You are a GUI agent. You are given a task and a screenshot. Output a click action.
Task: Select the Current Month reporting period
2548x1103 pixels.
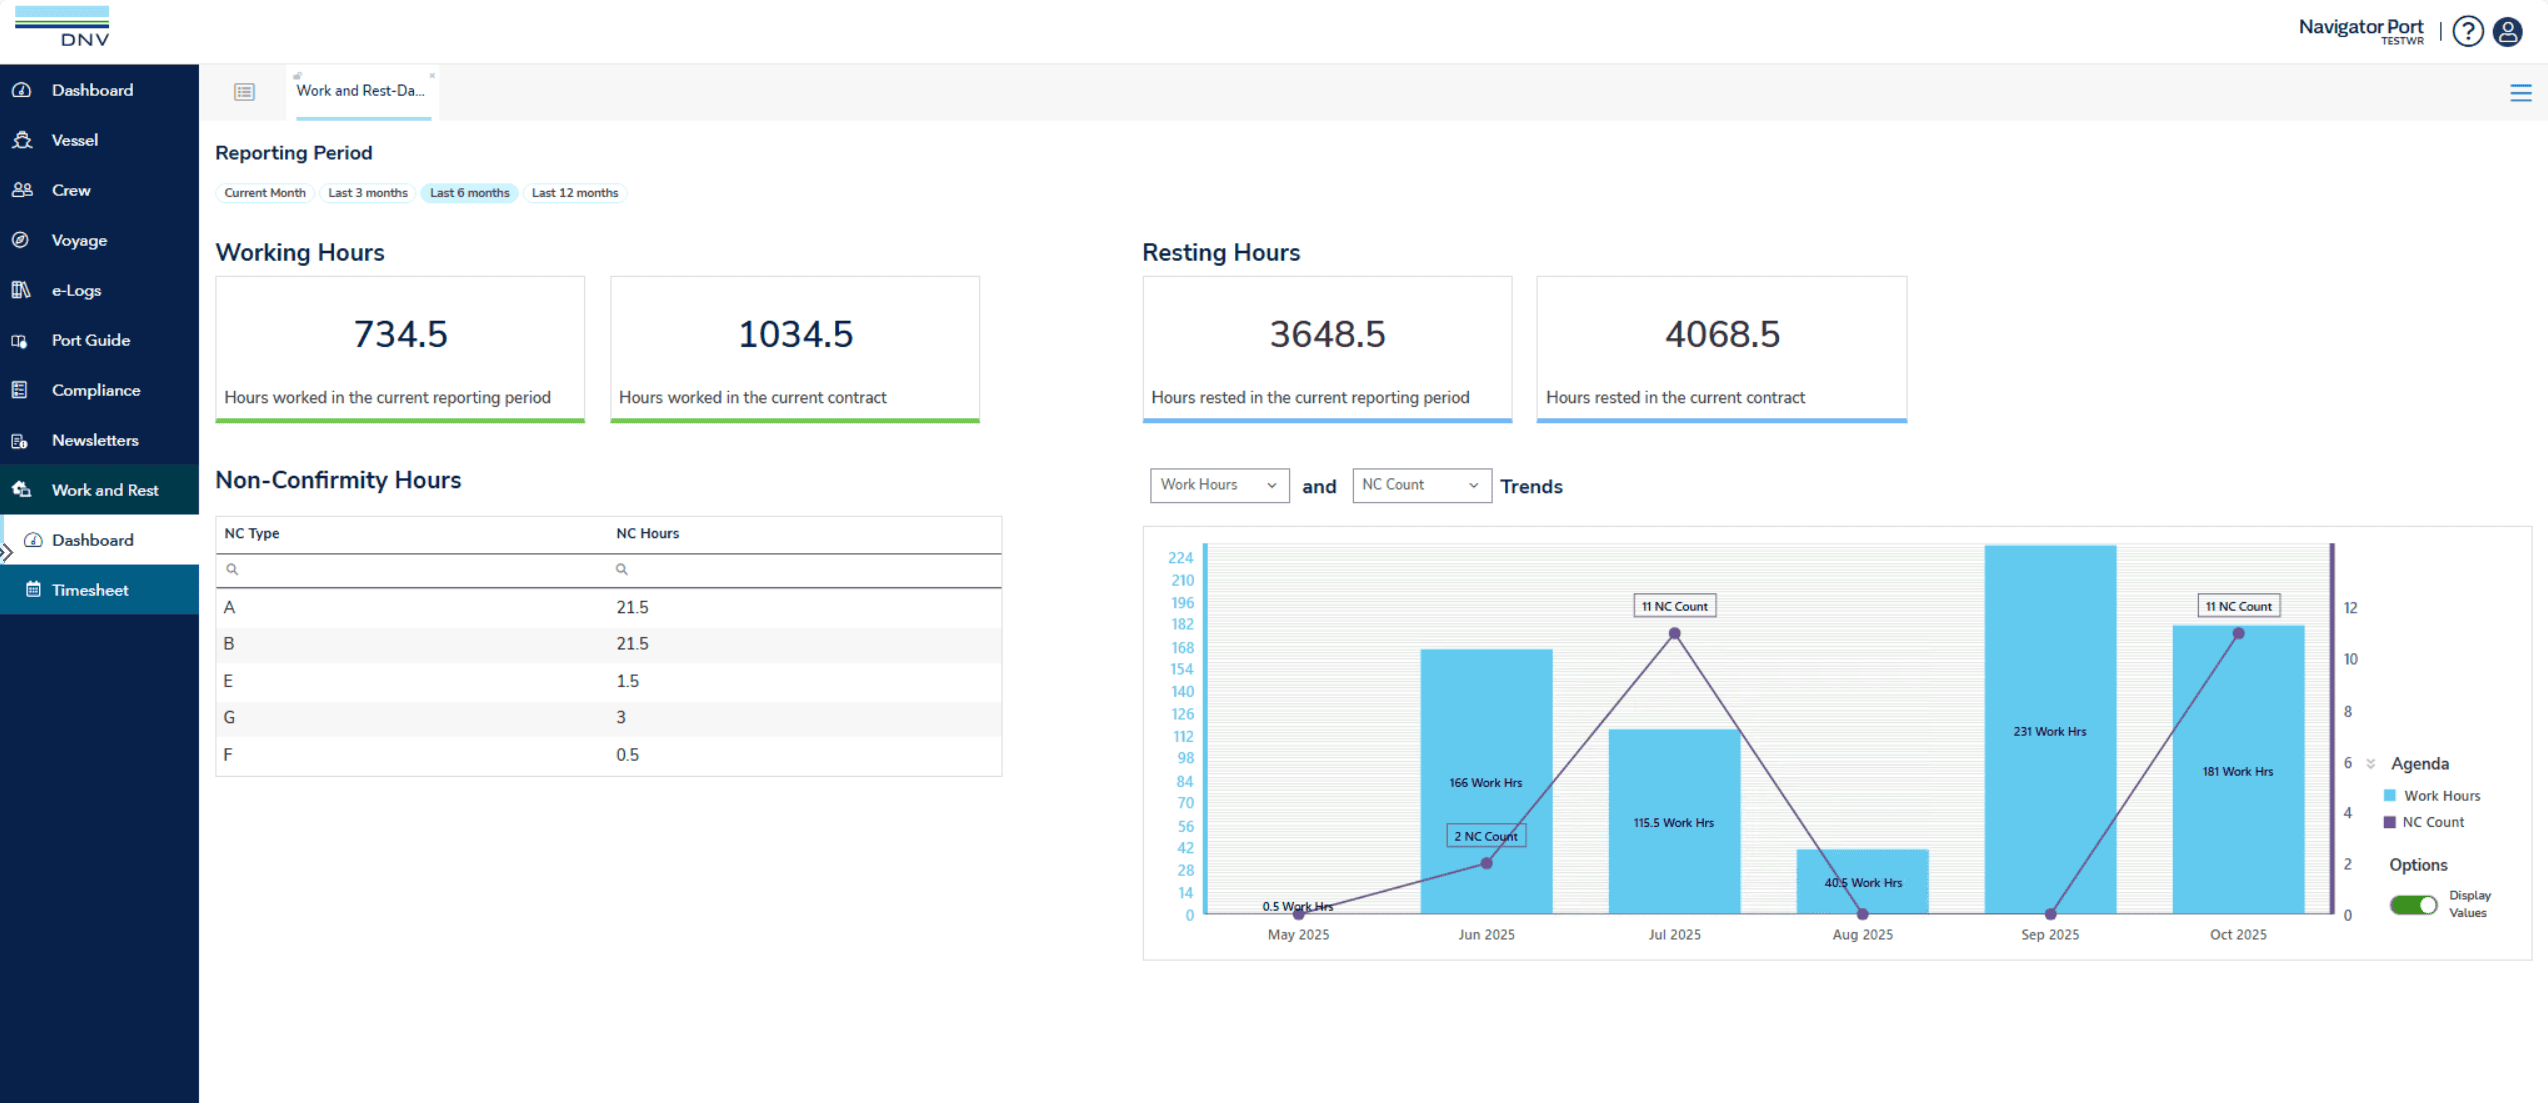tap(265, 193)
